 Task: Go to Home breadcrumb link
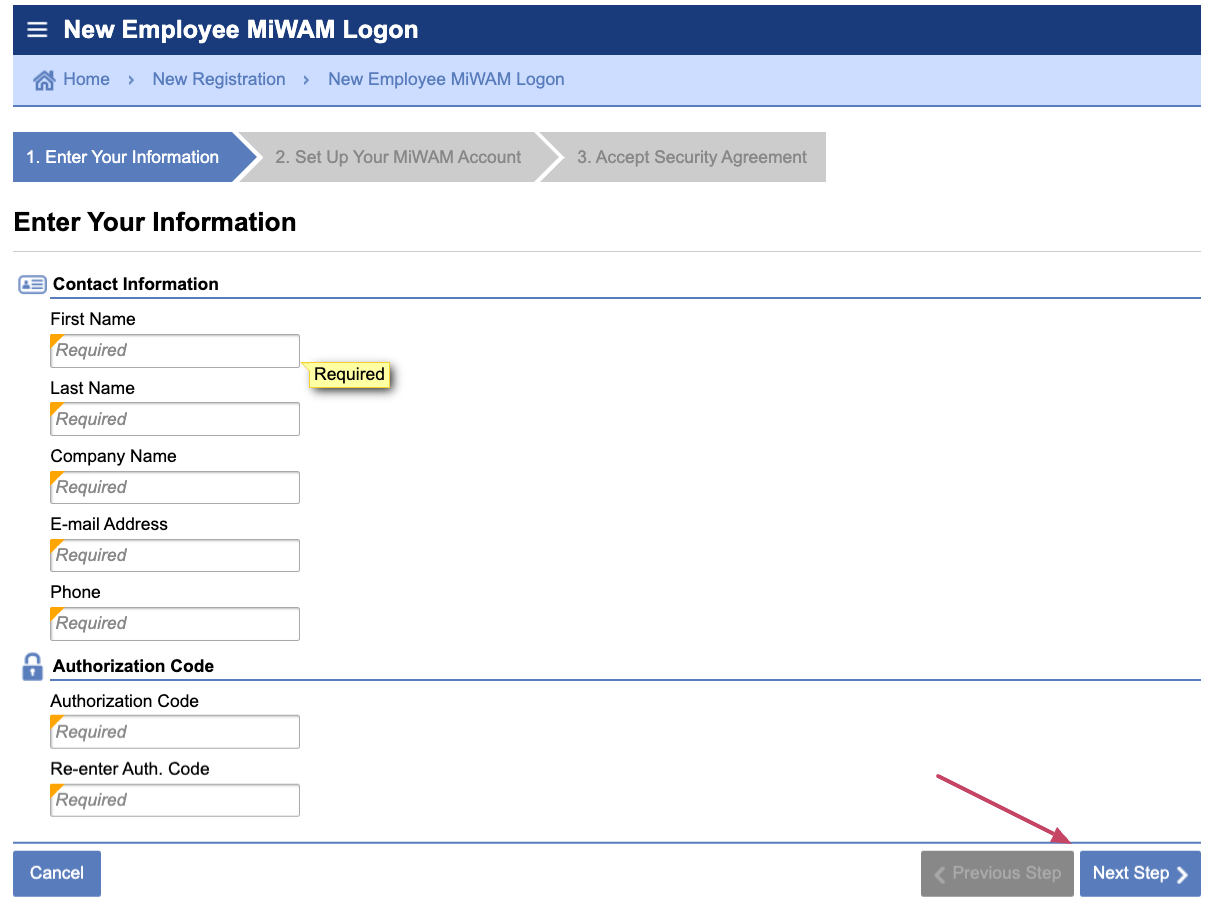pyautogui.click(x=86, y=79)
